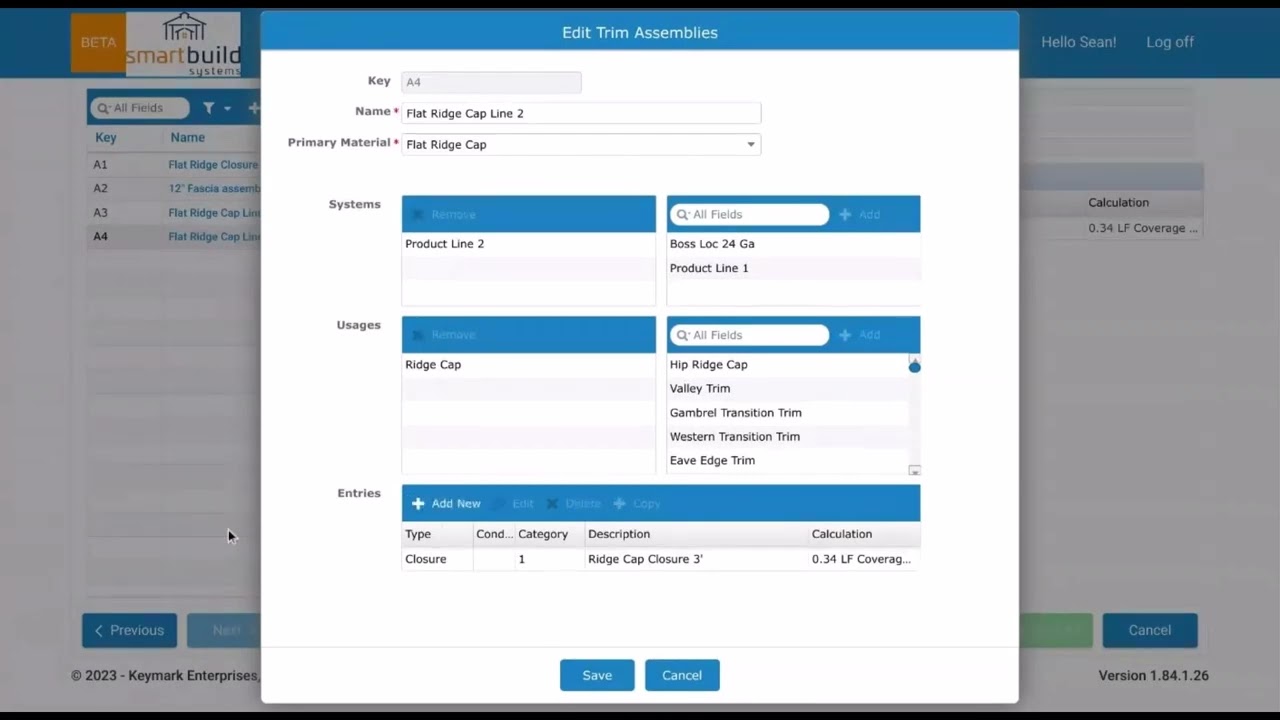Click the Add button in Systems panel
Viewport: 1280px width, 720px height.
[860, 214]
